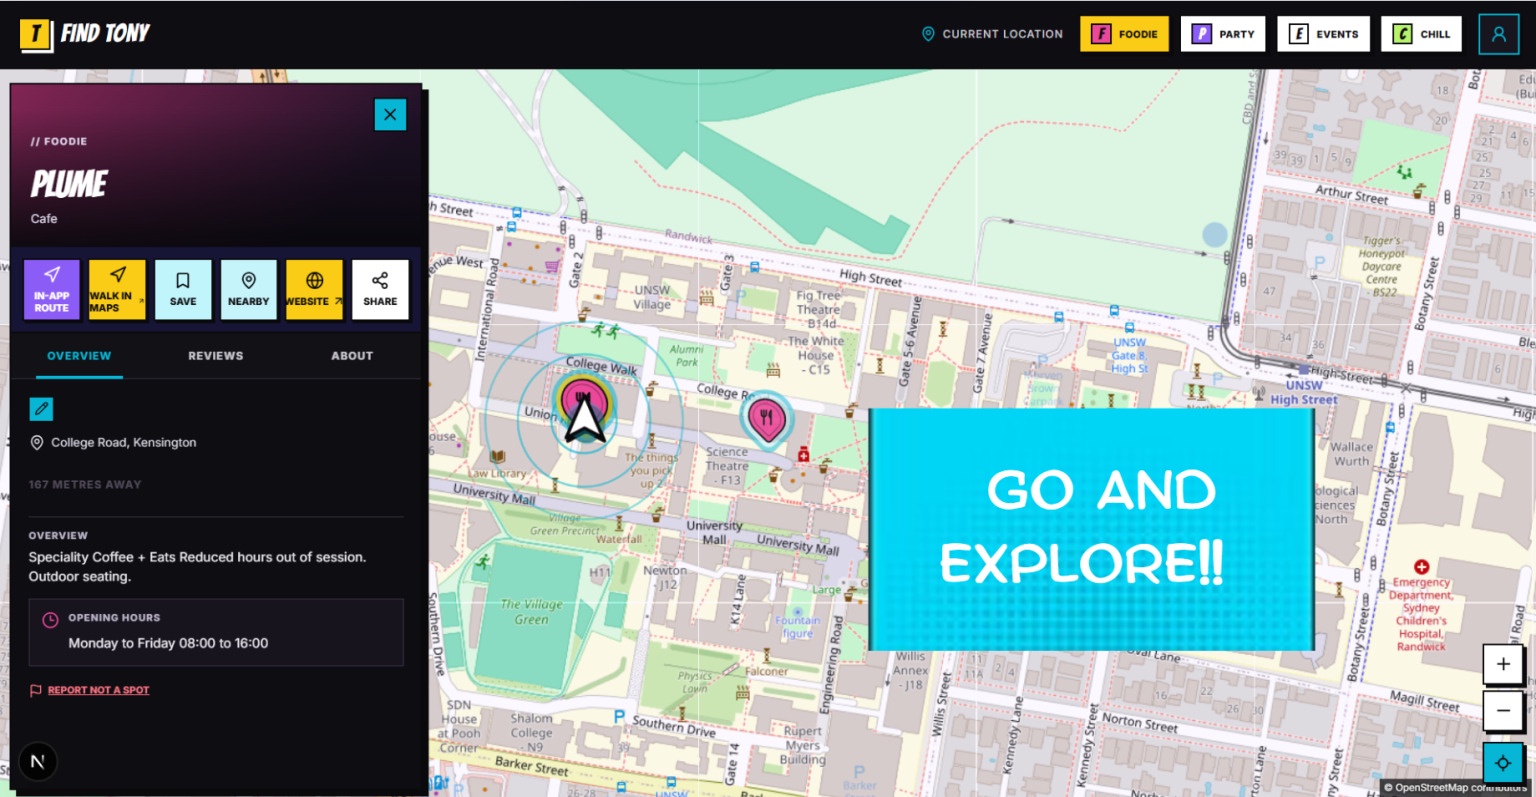Zoom in on the map
The image size is (1536, 797).
(1503, 664)
